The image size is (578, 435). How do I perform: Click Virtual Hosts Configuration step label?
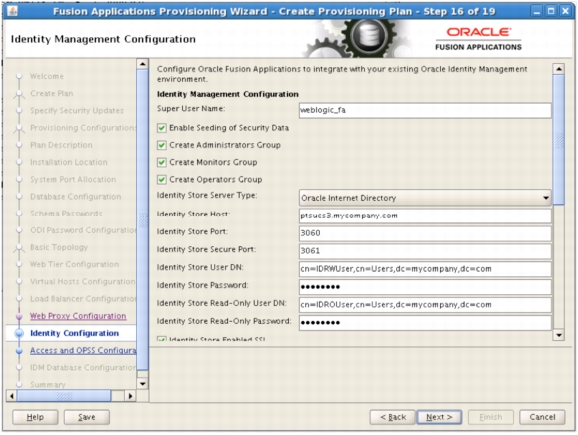tap(83, 282)
